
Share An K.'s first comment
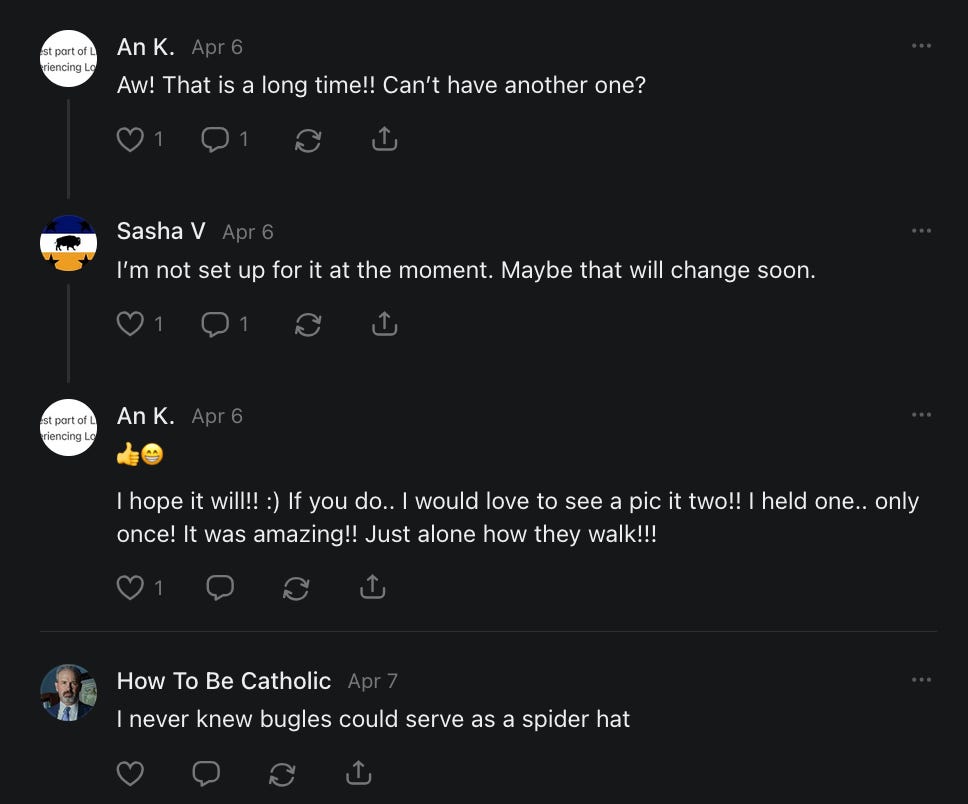(x=384, y=140)
